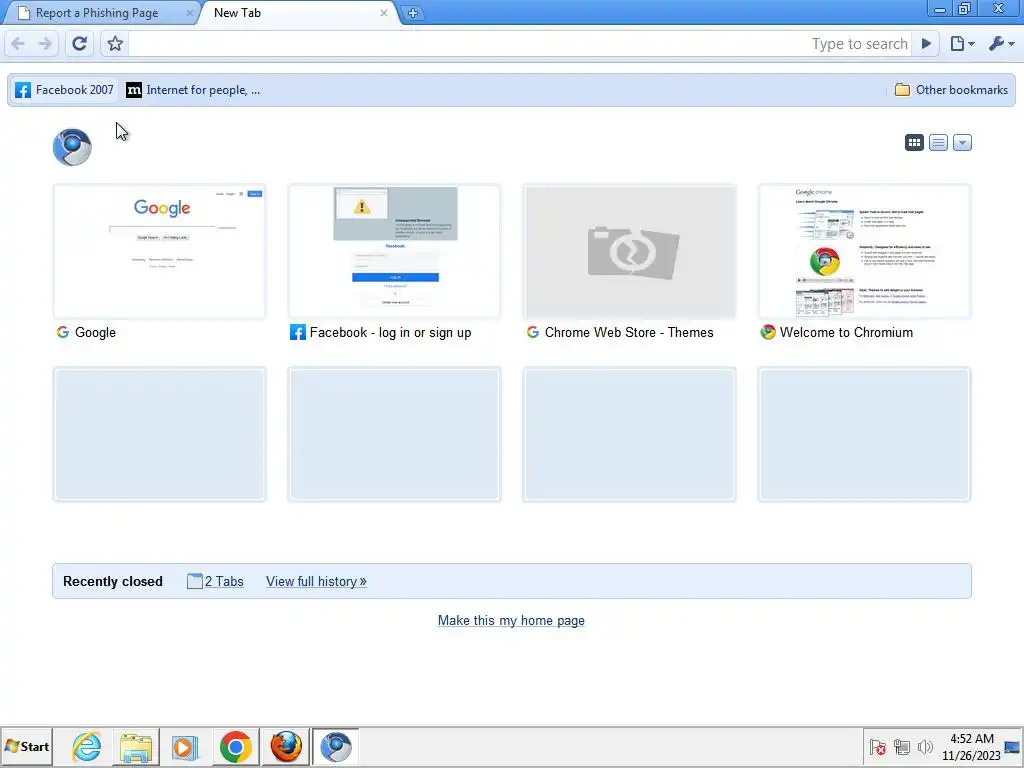Screen dimensions: 1024x768
Task: Click the Chromium logo on the page
Action: pos(72,147)
